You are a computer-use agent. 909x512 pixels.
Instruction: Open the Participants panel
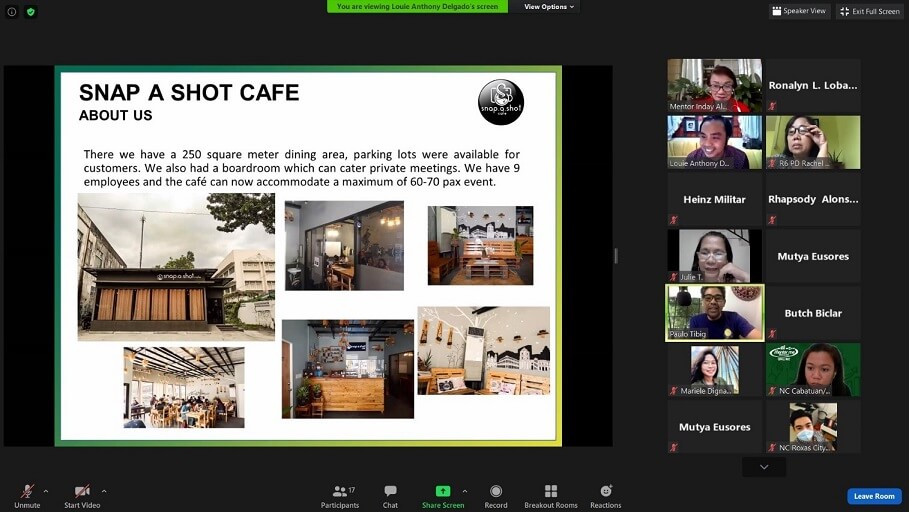click(340, 496)
